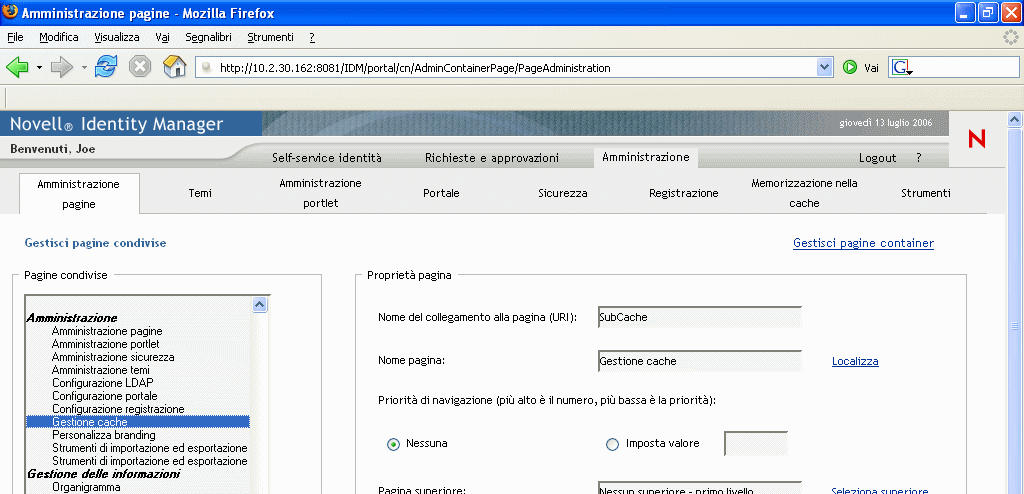Open the Strumenti subtab

tap(925, 193)
